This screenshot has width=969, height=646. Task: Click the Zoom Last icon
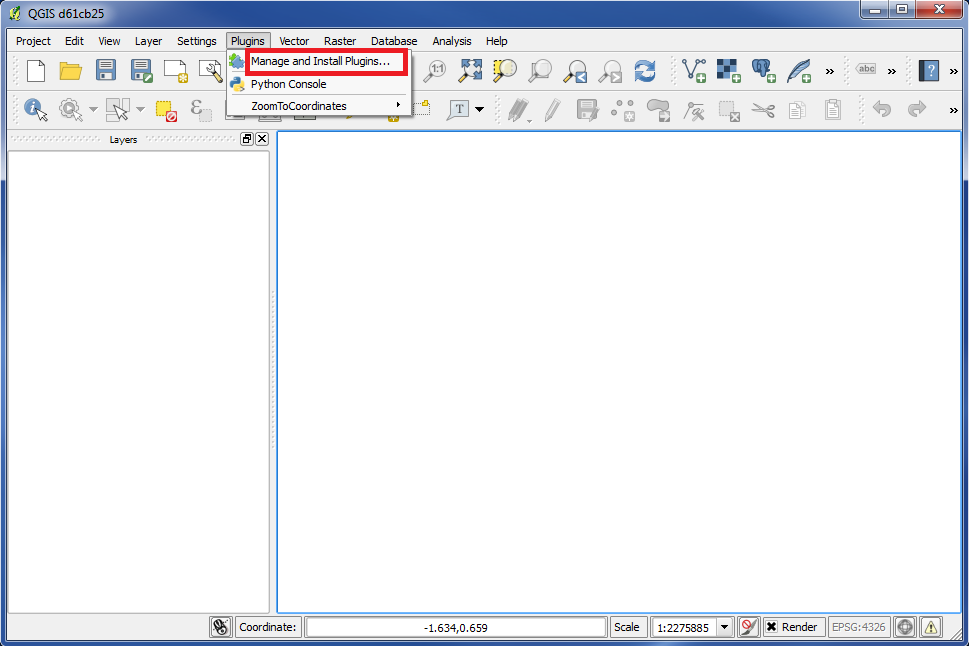(575, 70)
